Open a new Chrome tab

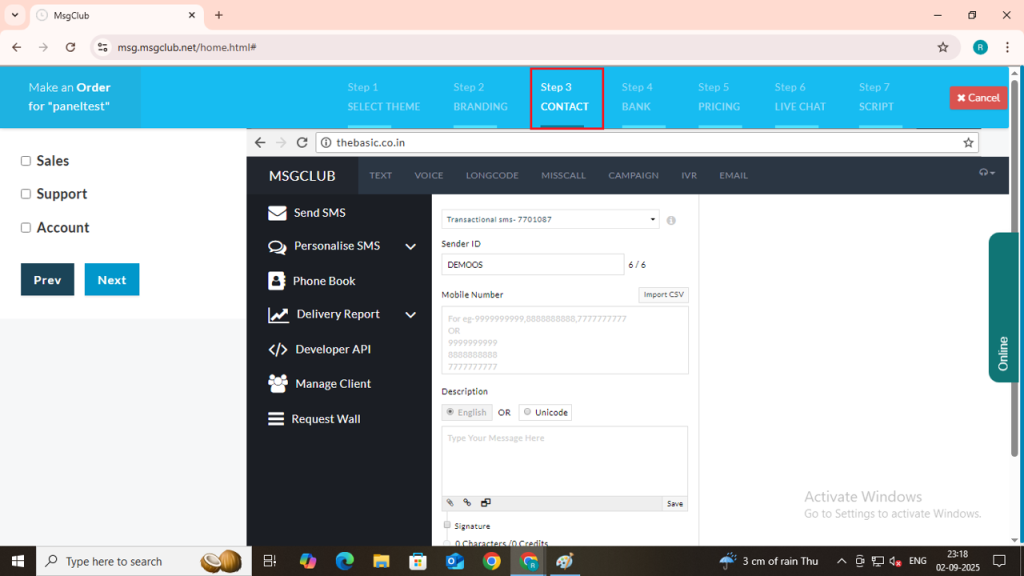pyautogui.click(x=219, y=15)
